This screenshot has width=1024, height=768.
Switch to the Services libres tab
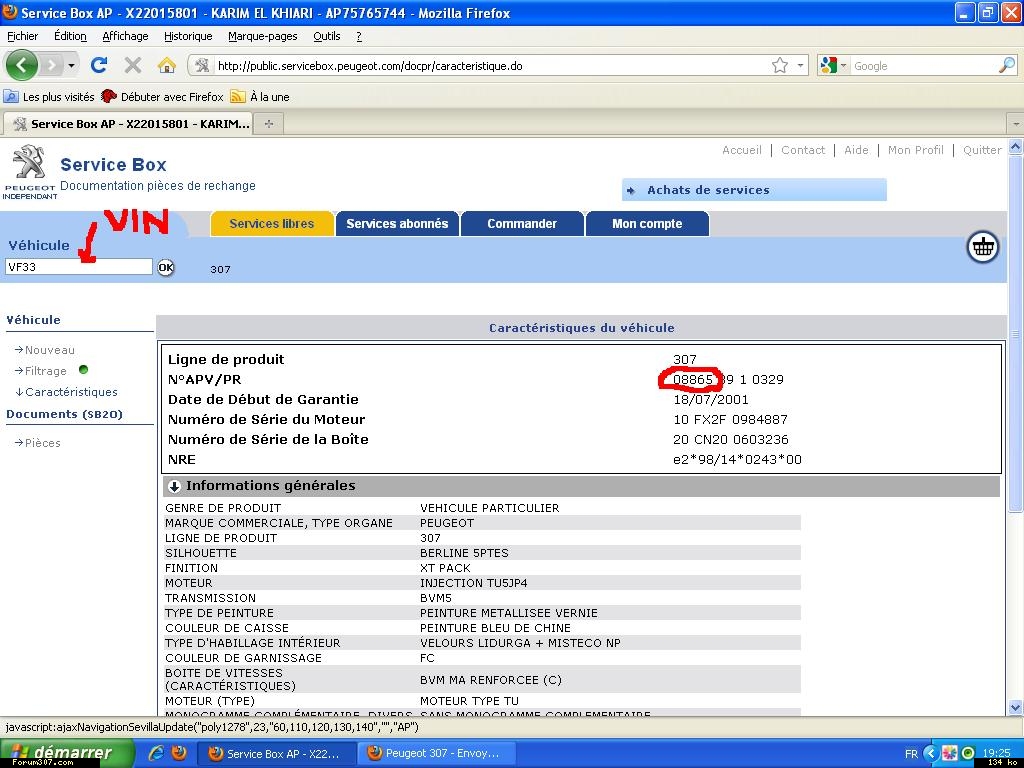coord(272,223)
